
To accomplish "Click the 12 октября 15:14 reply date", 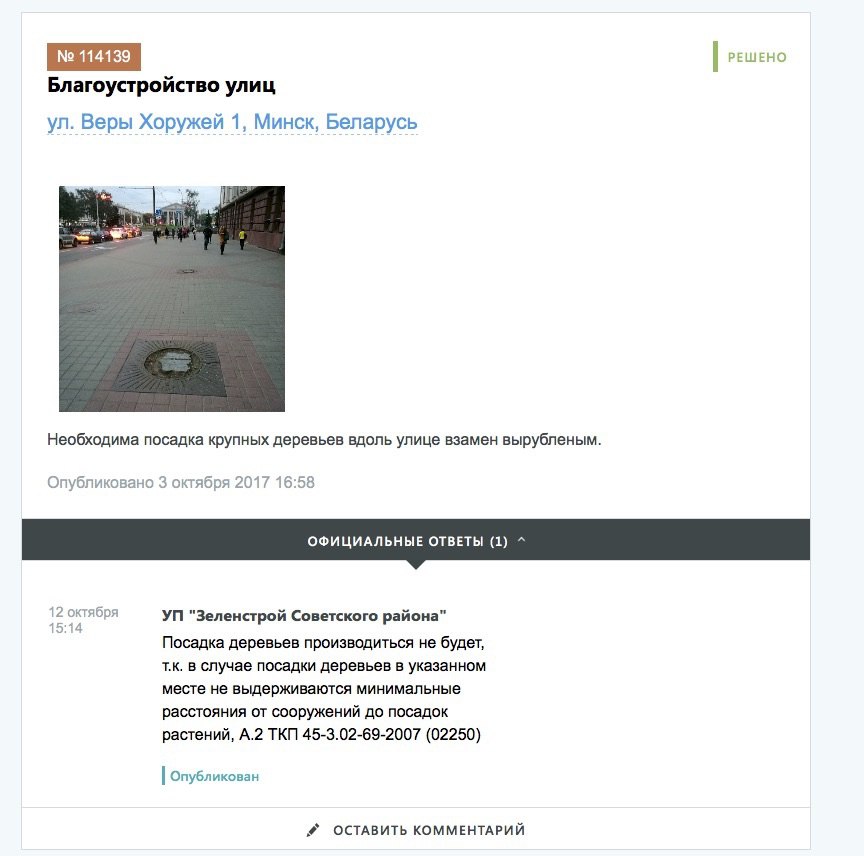I will click(83, 620).
